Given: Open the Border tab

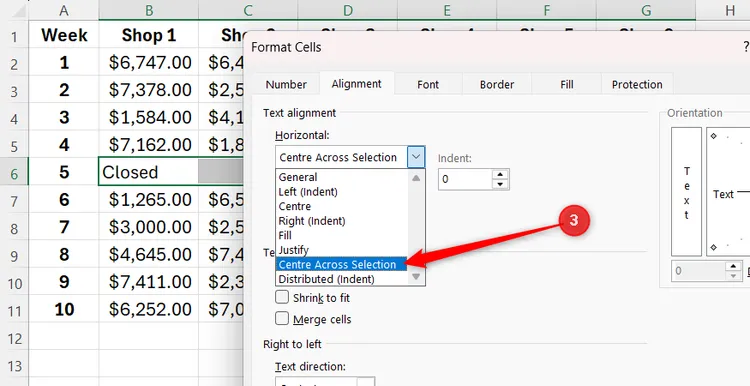Looking at the screenshot, I should pyautogui.click(x=497, y=85).
